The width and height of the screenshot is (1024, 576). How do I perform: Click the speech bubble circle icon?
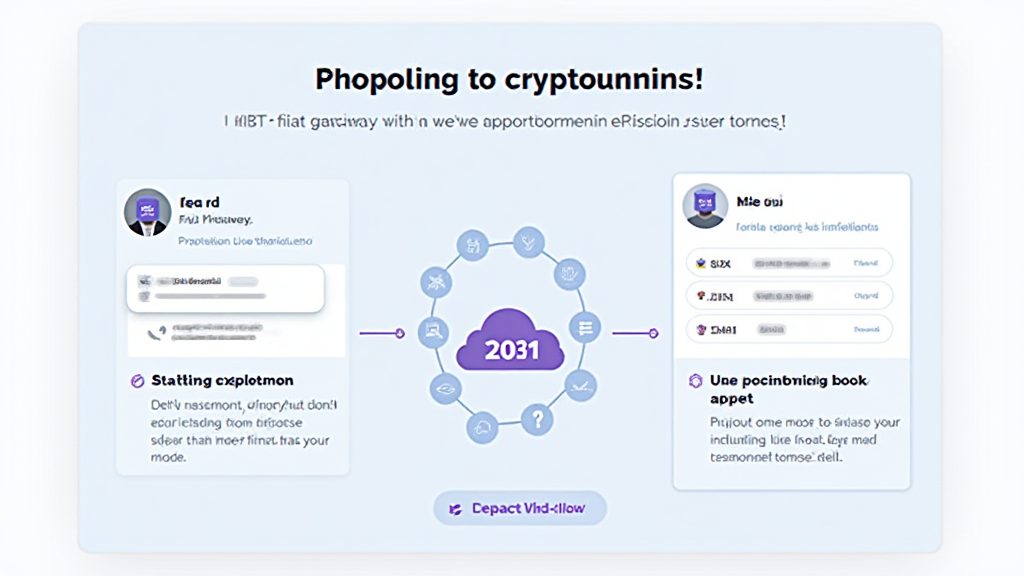(x=481, y=426)
